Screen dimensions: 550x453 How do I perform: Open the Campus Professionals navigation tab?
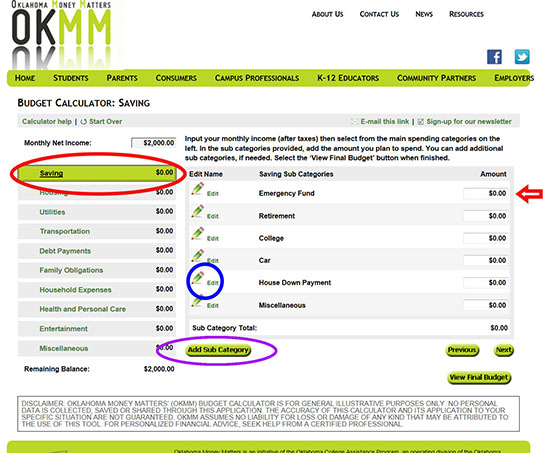click(x=257, y=78)
